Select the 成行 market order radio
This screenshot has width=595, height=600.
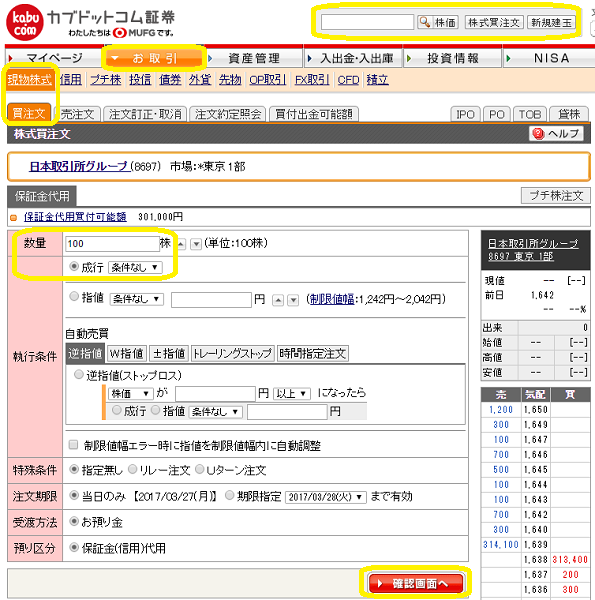click(74, 266)
